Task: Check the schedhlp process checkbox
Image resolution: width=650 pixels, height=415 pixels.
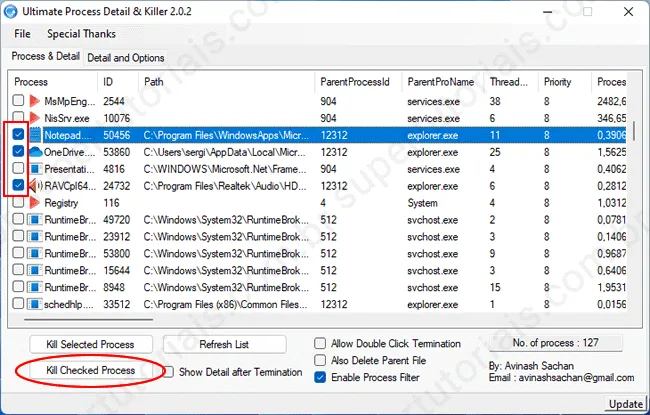Action: point(18,303)
